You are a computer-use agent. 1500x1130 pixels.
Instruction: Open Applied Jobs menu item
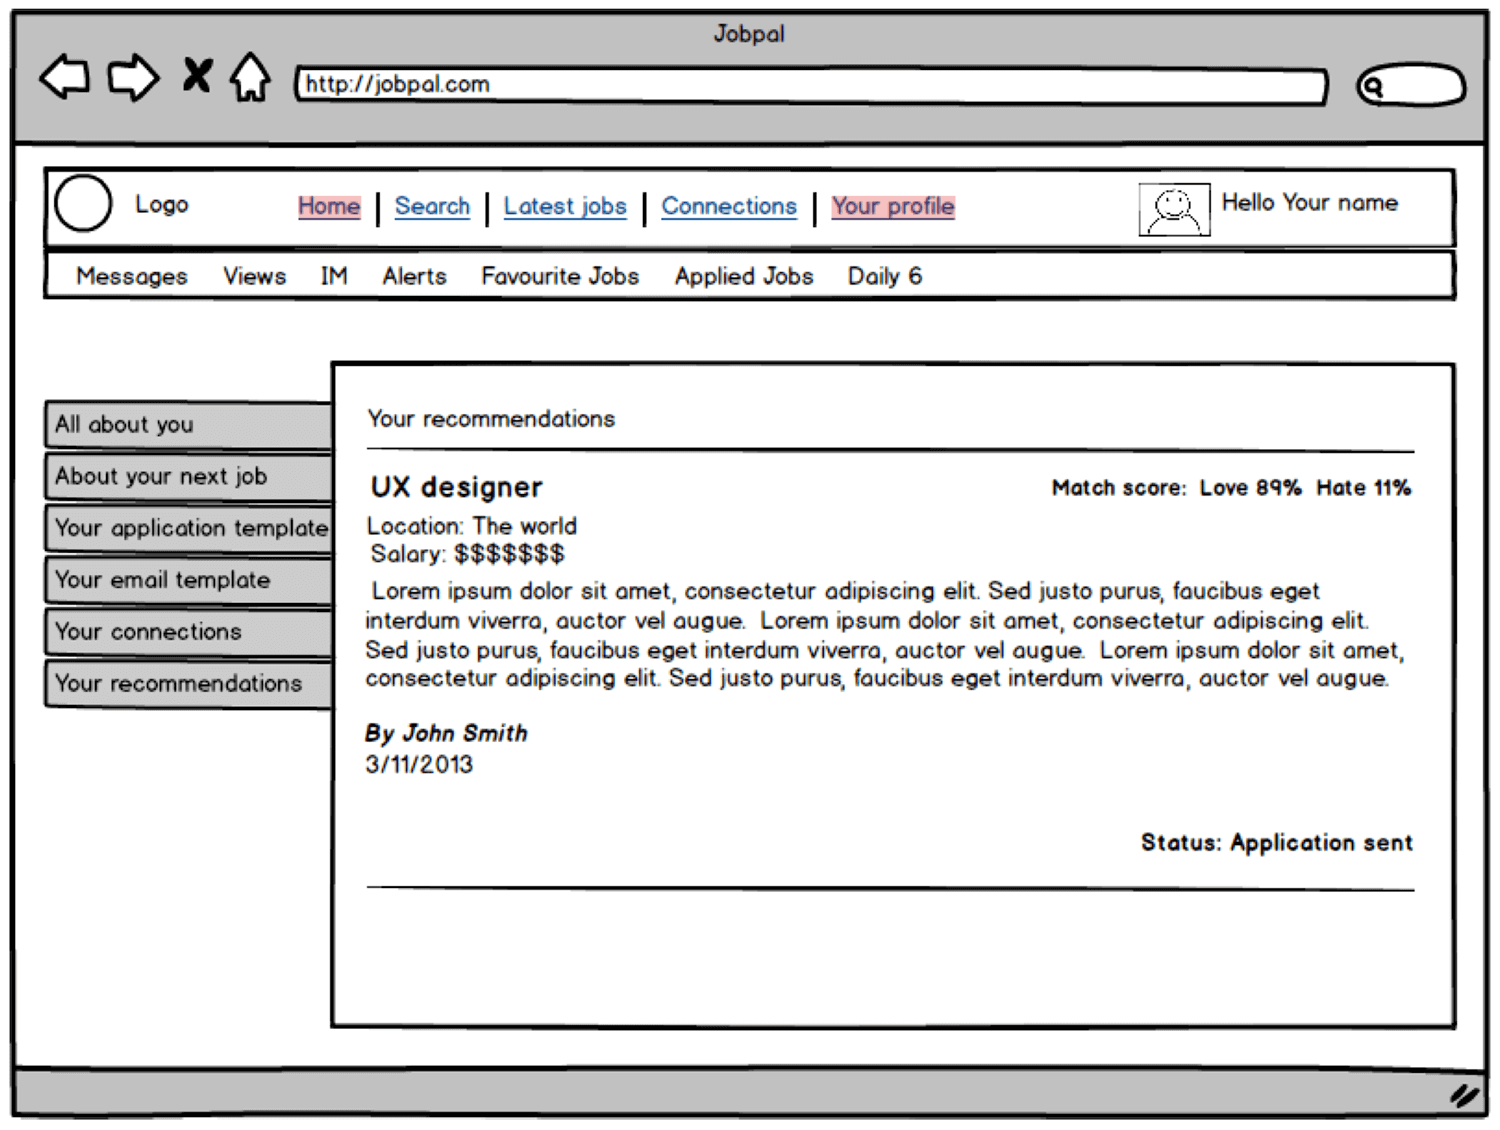tap(744, 276)
